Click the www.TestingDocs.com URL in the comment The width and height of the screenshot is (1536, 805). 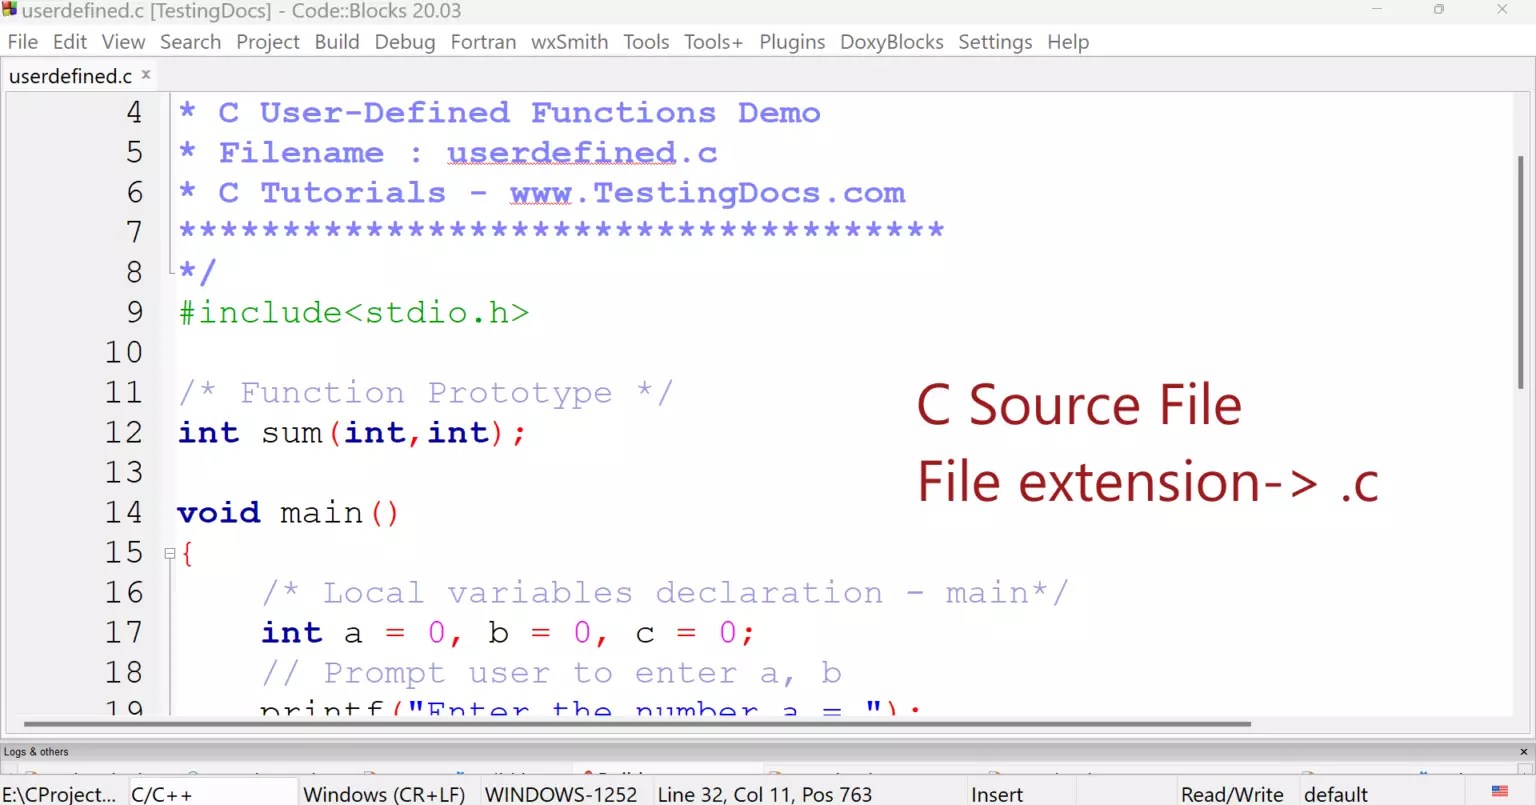706,192
